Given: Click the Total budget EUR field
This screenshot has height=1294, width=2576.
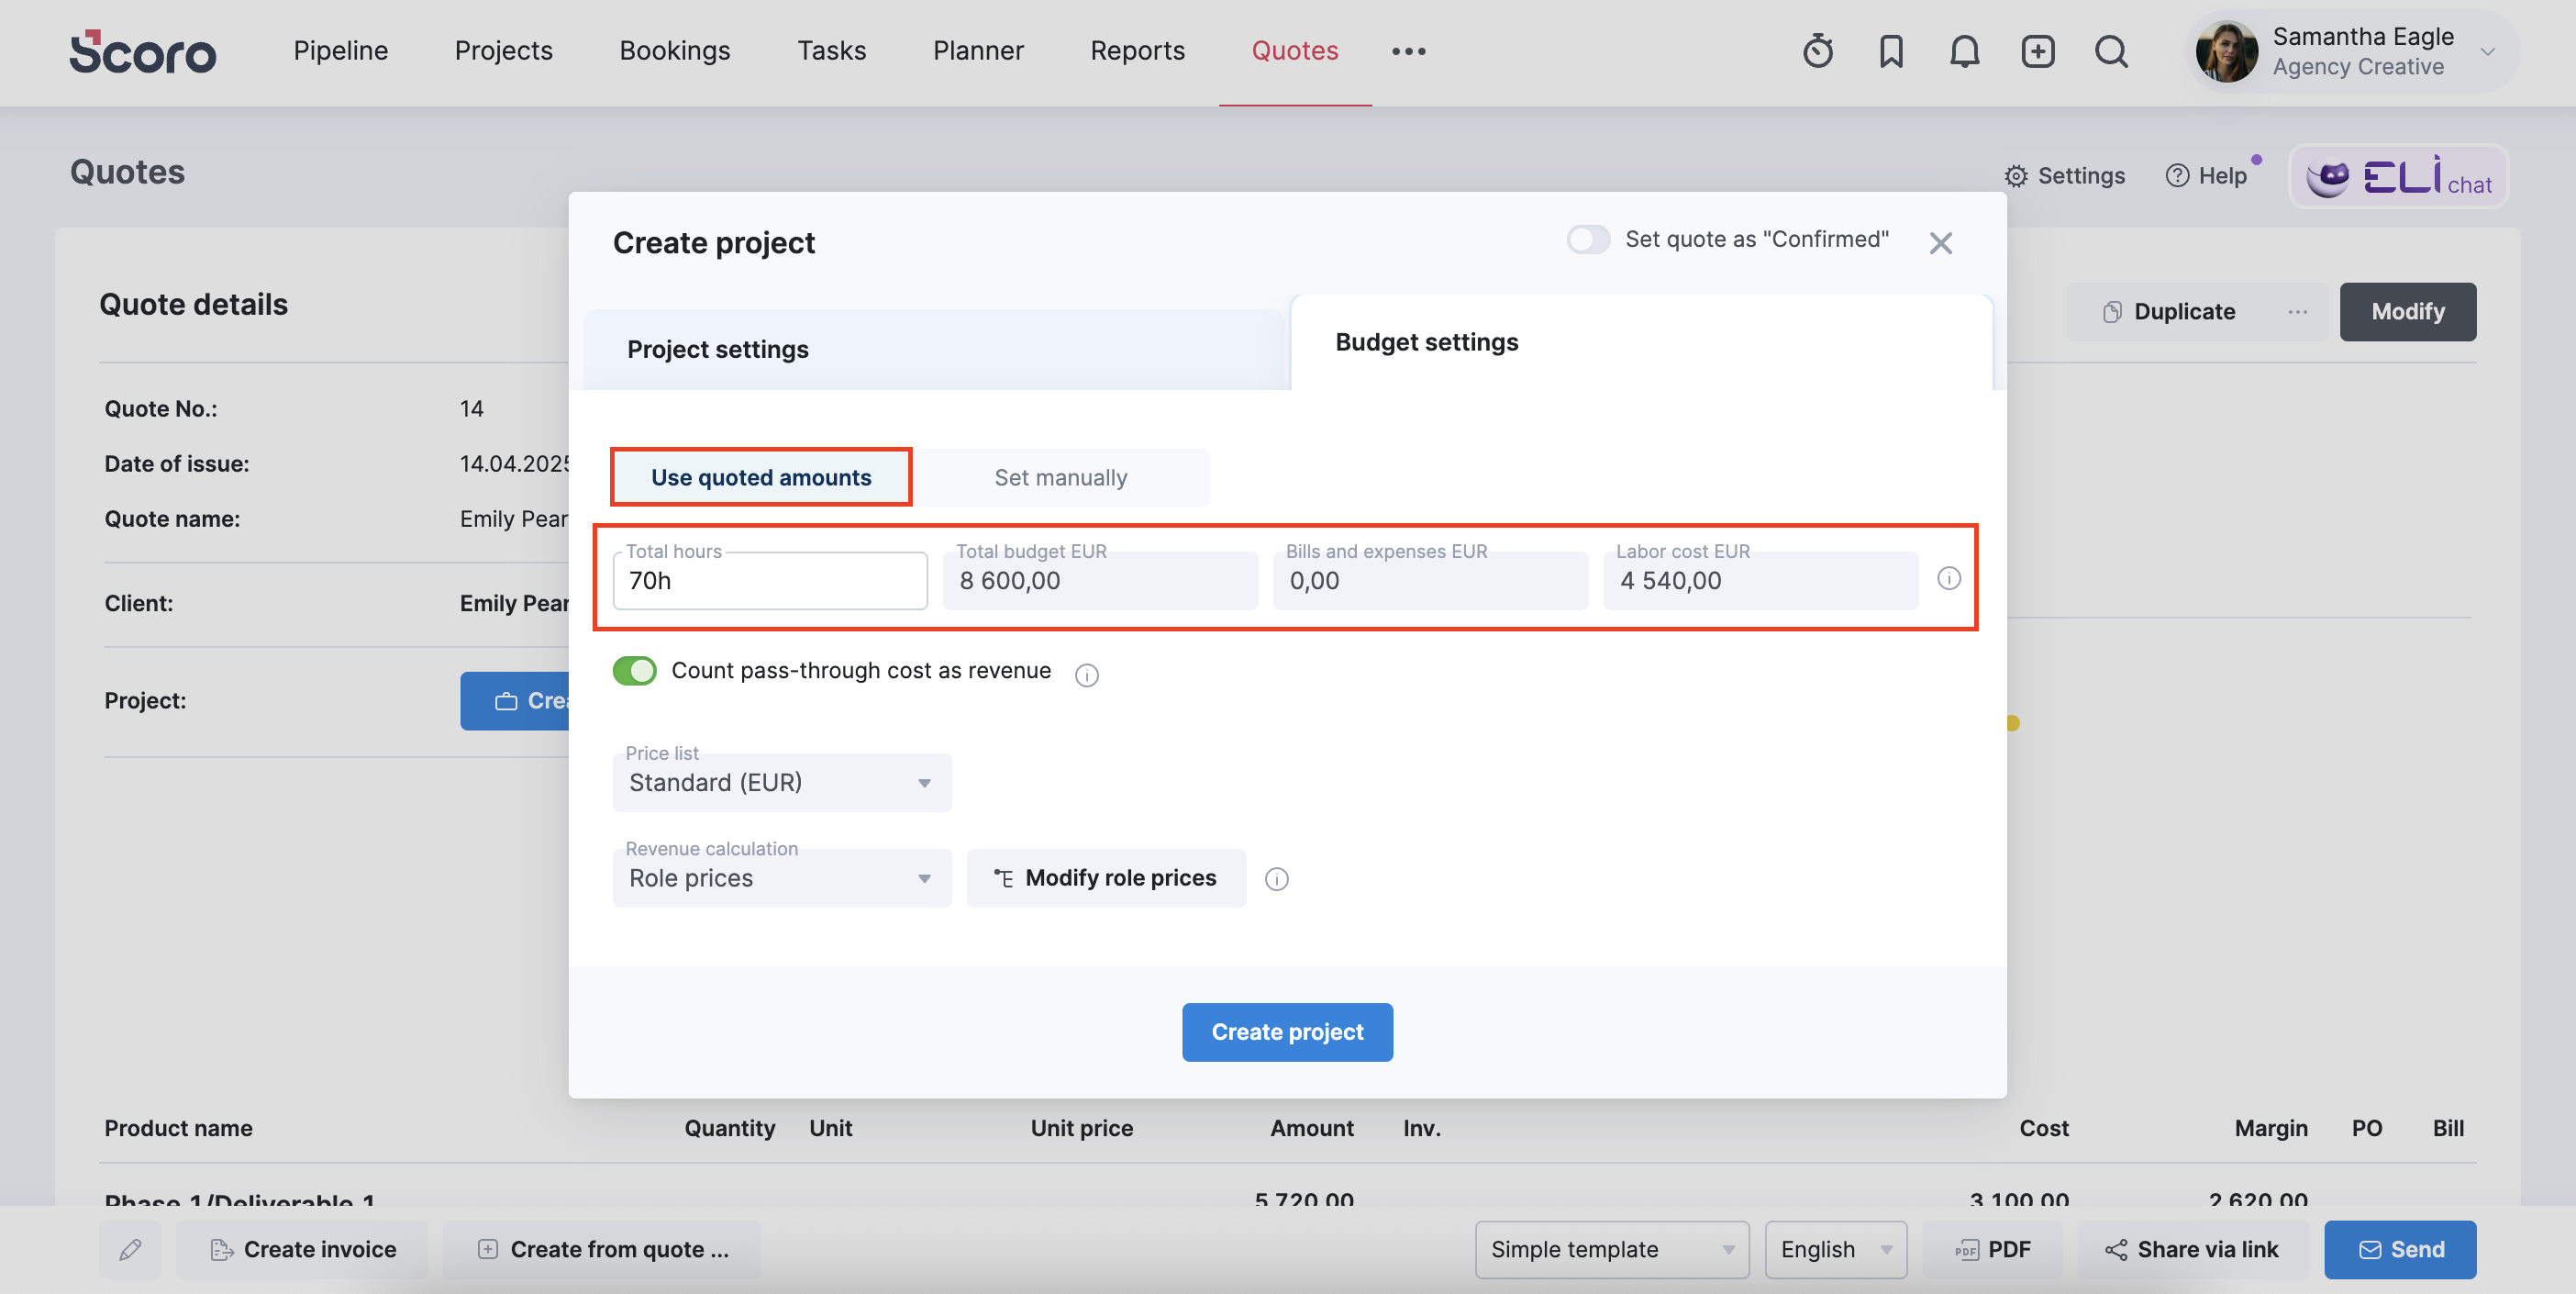Looking at the screenshot, I should pyautogui.click(x=1100, y=580).
